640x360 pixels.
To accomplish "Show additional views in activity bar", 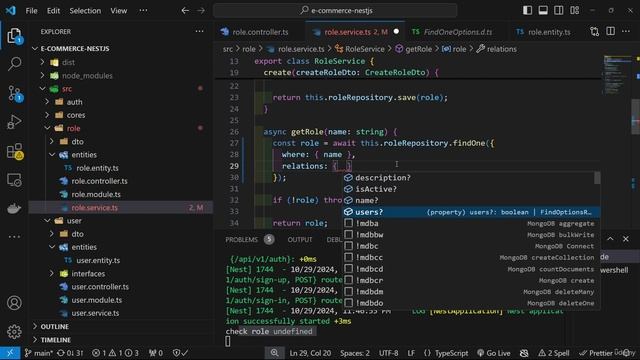I will pyautogui.click(x=14, y=236).
